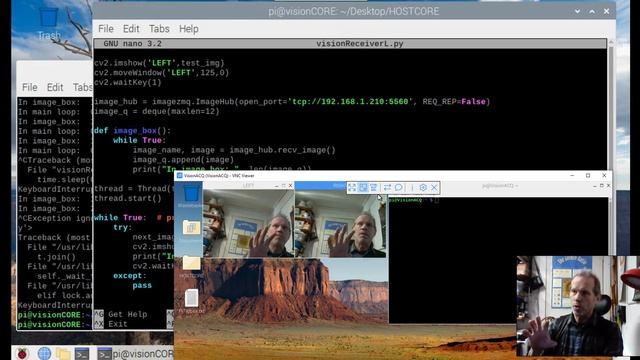Switch to the pi@visionCORE taskbar window button

[135, 353]
